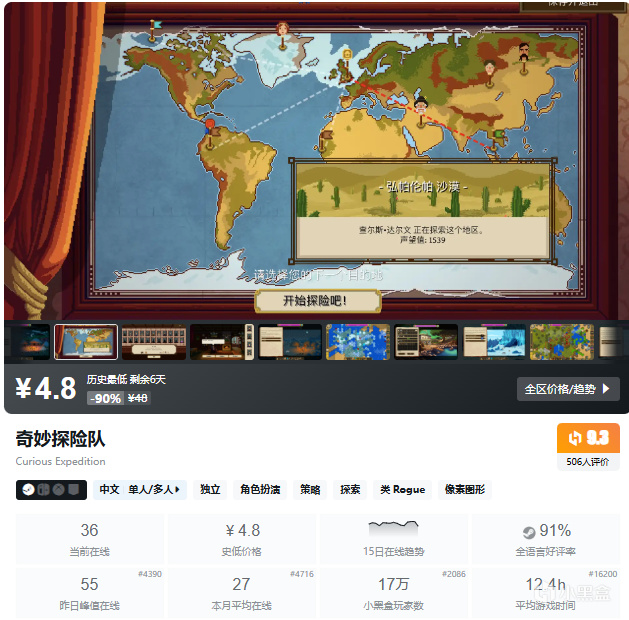Image resolution: width=629 pixels, height=620 pixels.
Task: Select the 探索 tag
Action: (x=350, y=490)
